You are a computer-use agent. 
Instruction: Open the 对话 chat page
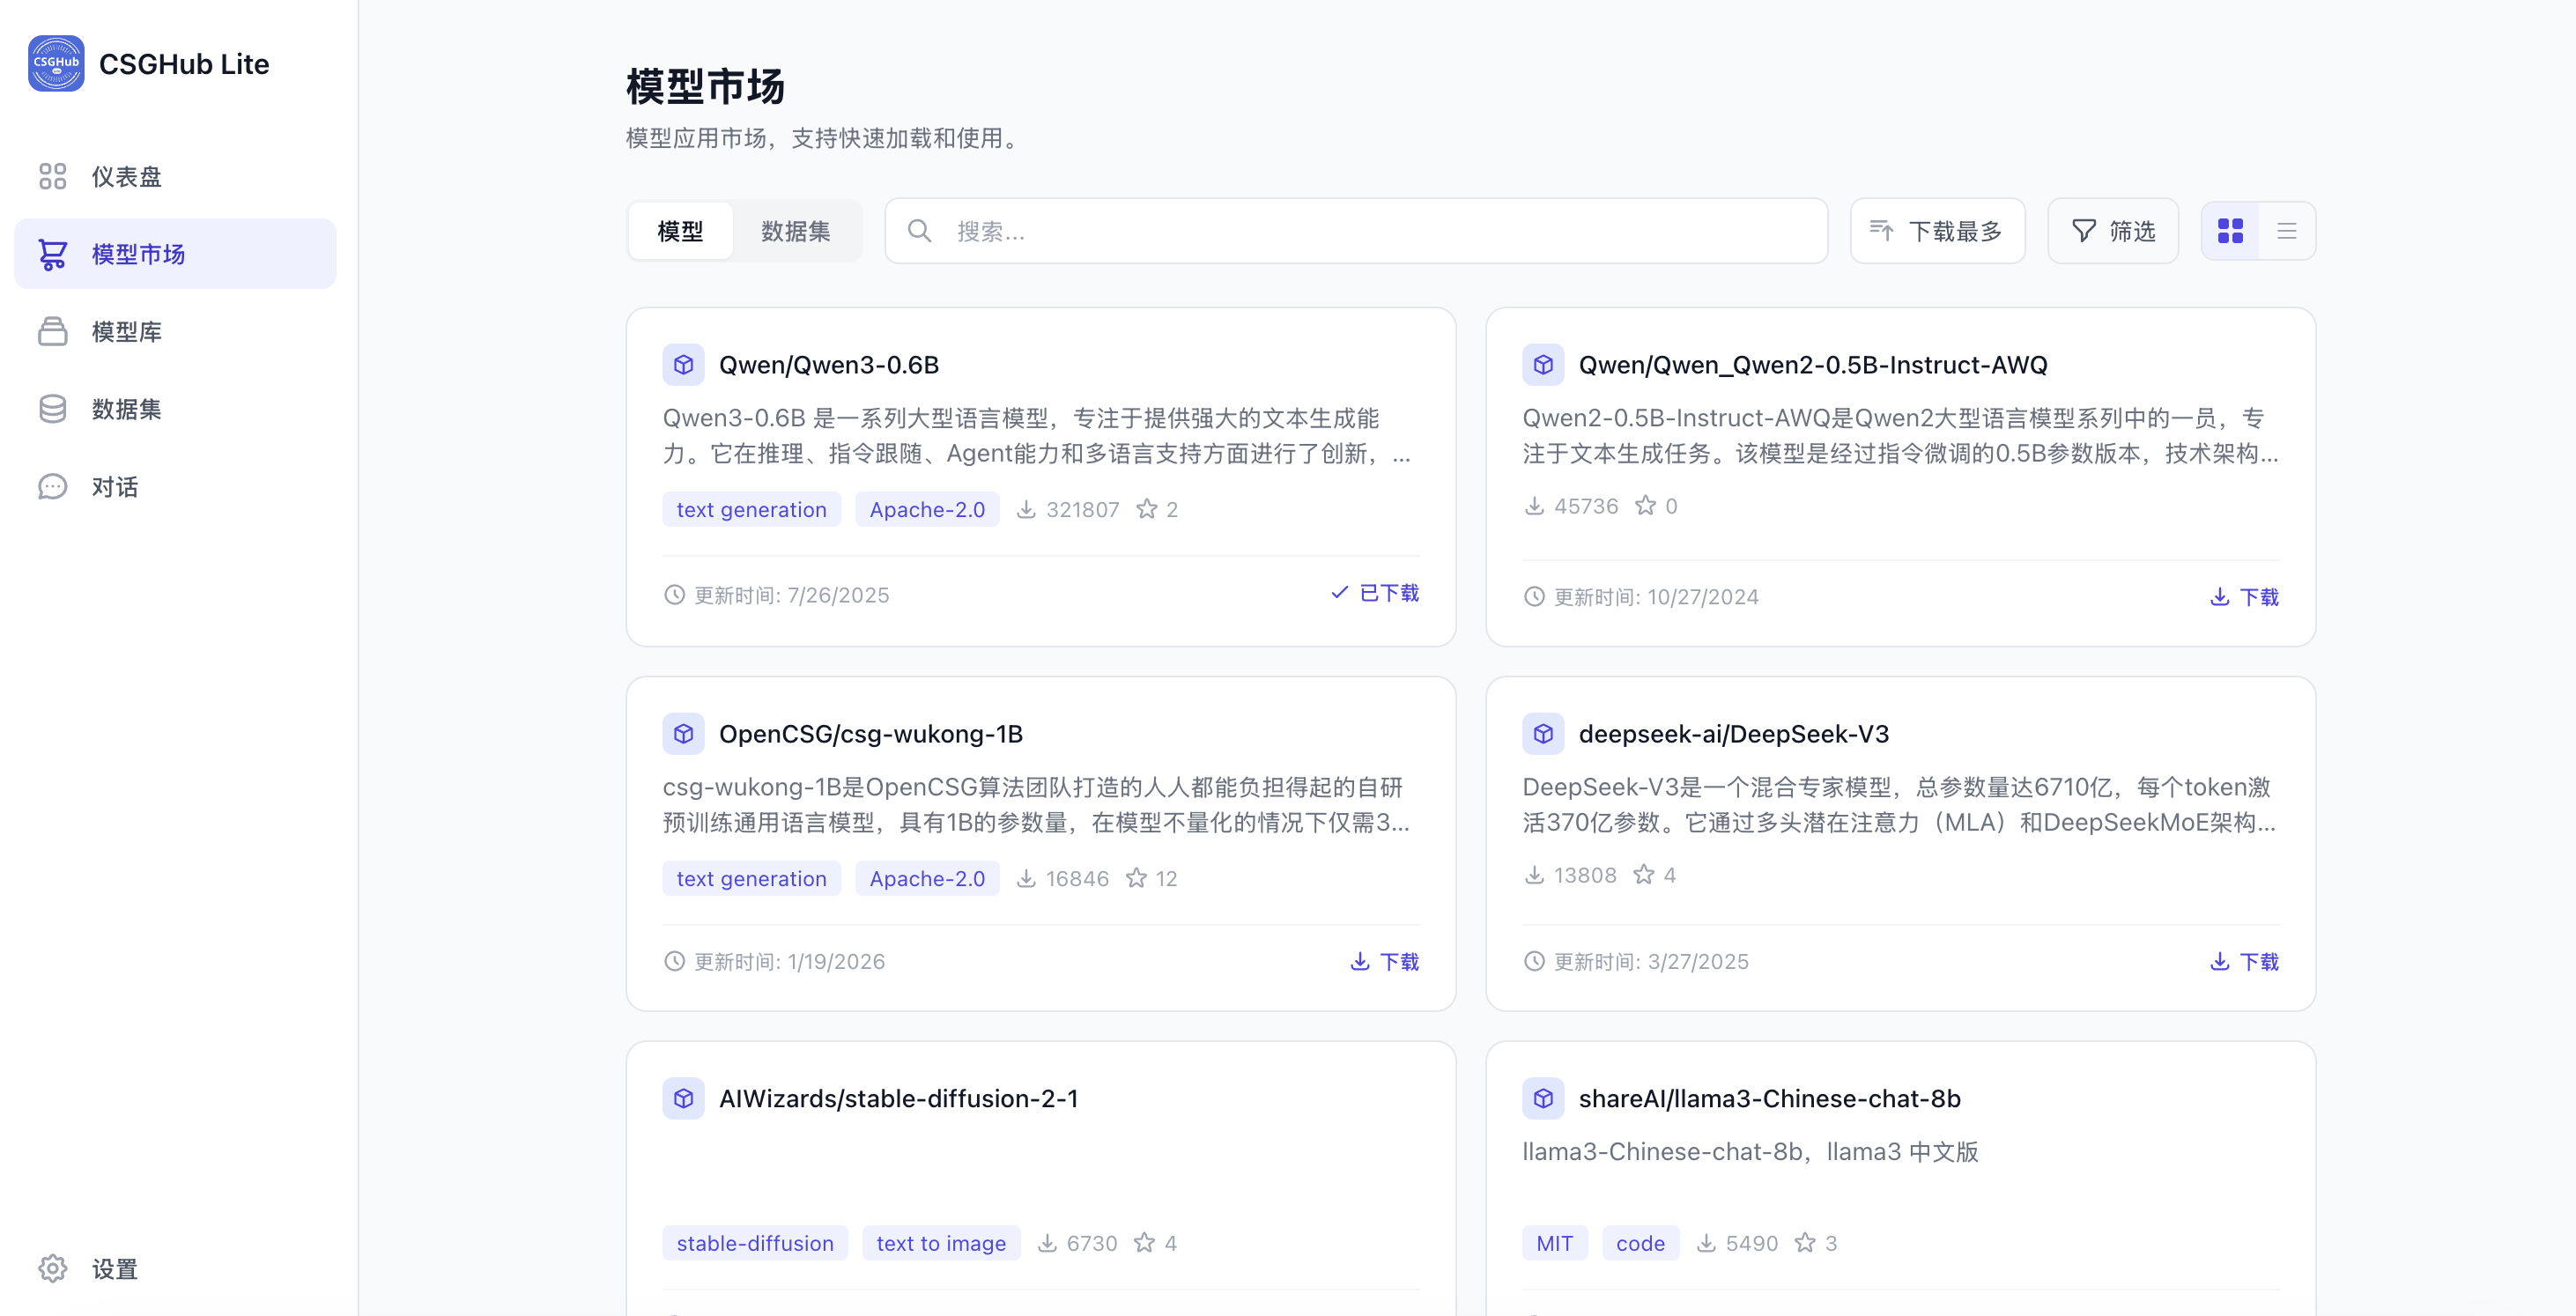pos(114,487)
